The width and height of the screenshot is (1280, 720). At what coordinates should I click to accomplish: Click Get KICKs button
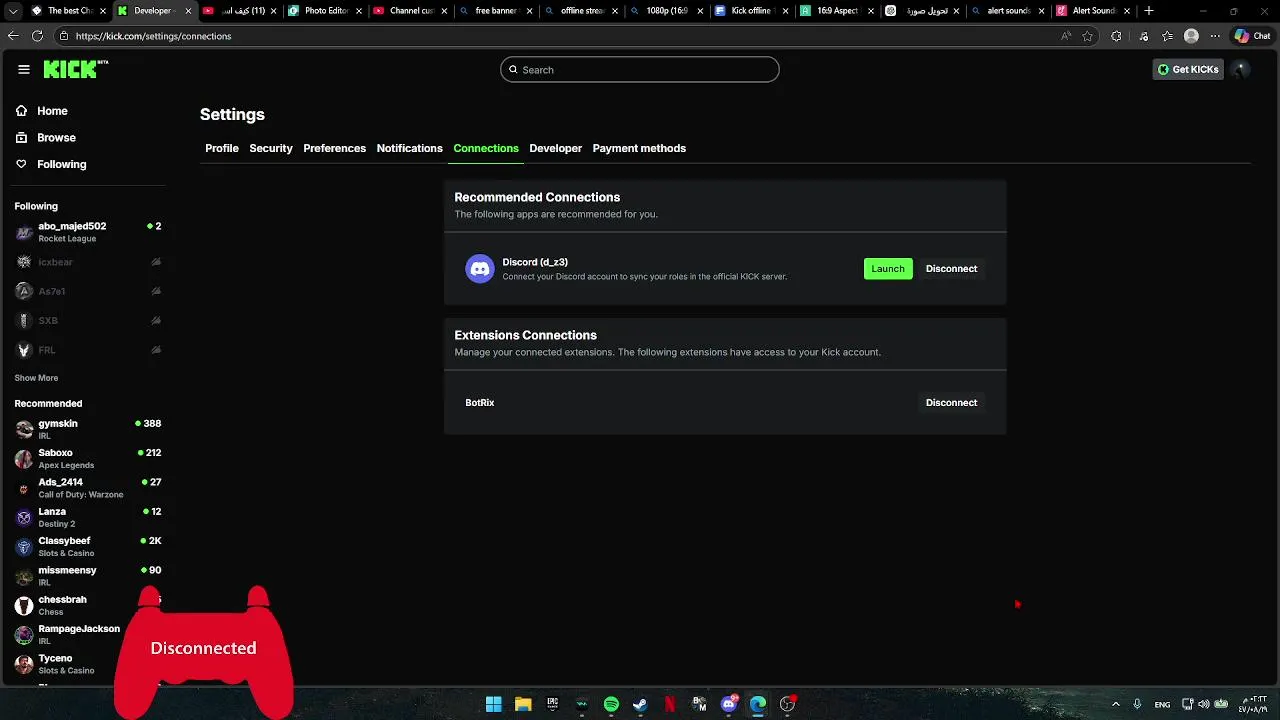click(1188, 69)
